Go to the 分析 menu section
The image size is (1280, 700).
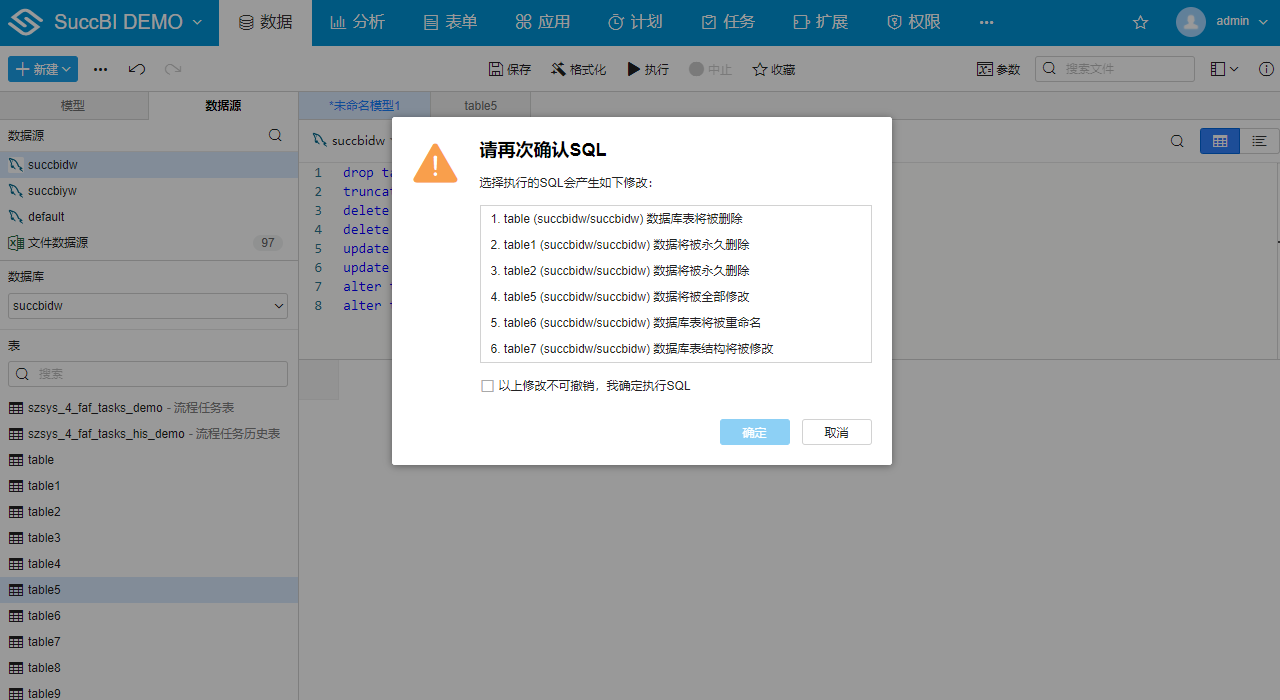(x=357, y=21)
